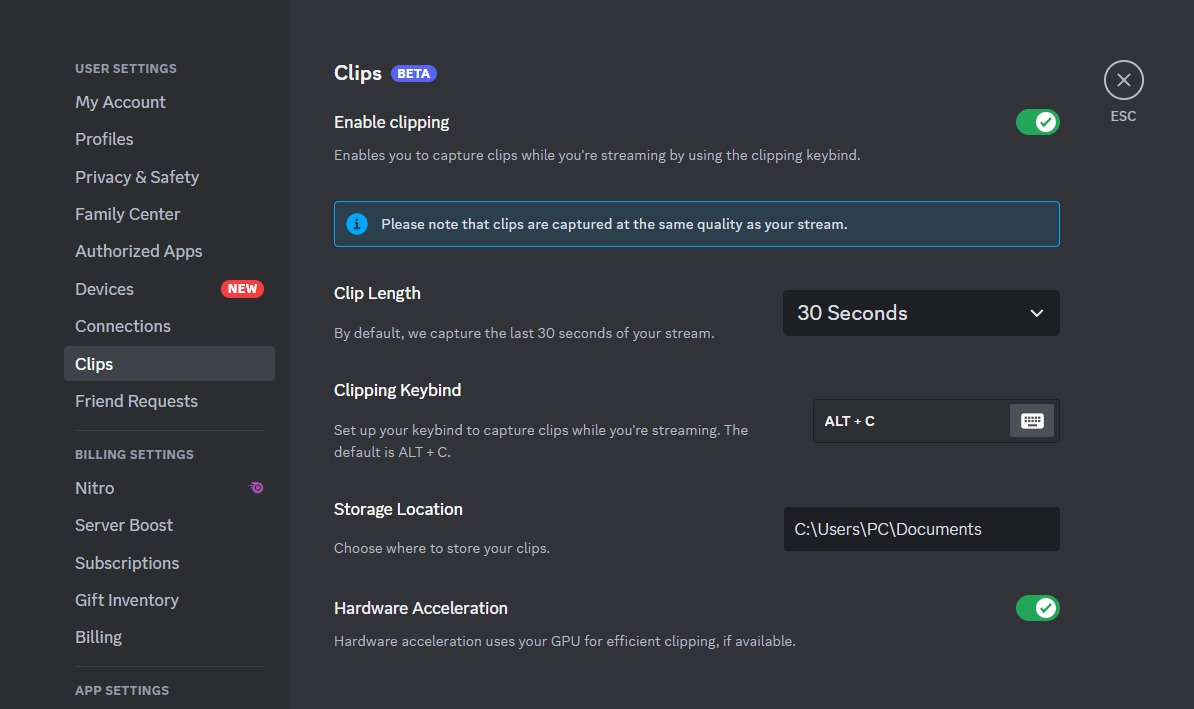Click the checkmark inside Hardware Acceleration toggle
Screen dimensions: 1194x709
[x=1046, y=607]
